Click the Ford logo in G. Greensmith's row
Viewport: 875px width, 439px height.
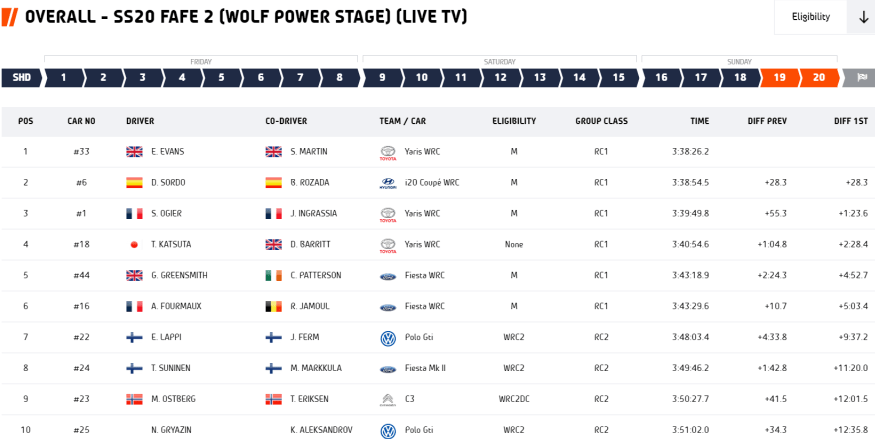tap(388, 276)
